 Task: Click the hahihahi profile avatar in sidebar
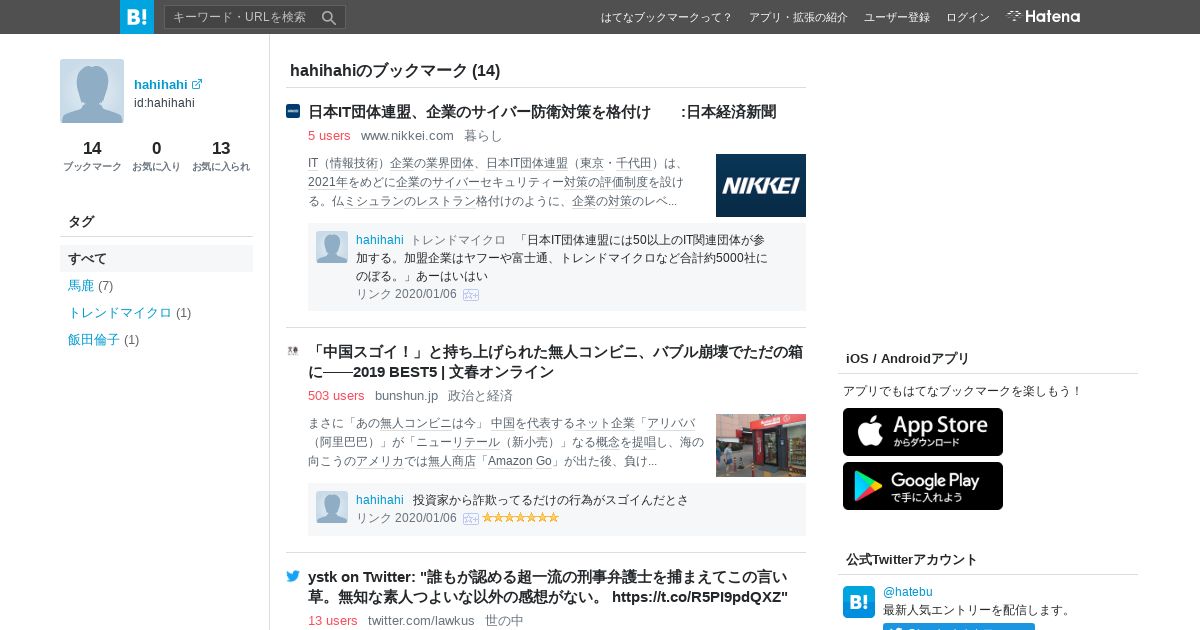[x=92, y=91]
